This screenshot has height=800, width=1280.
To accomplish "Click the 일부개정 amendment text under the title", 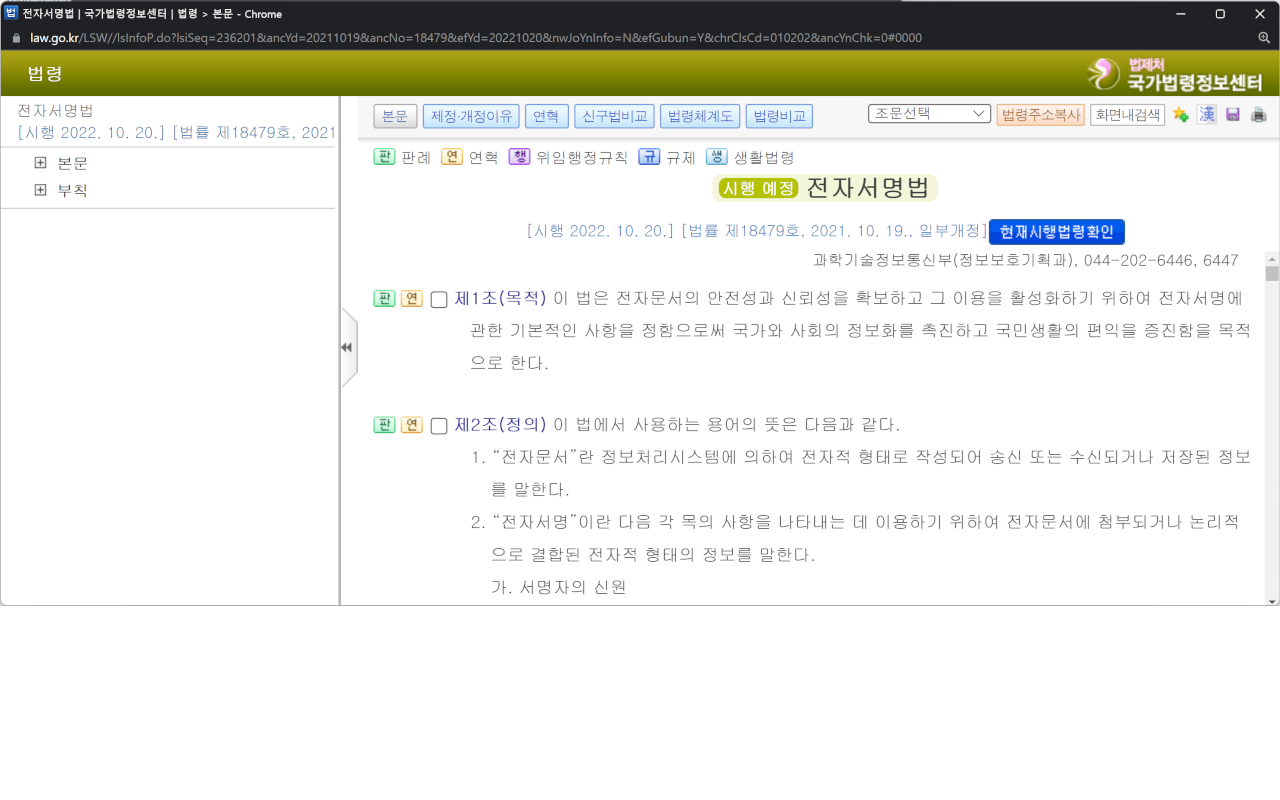I will (x=949, y=231).
